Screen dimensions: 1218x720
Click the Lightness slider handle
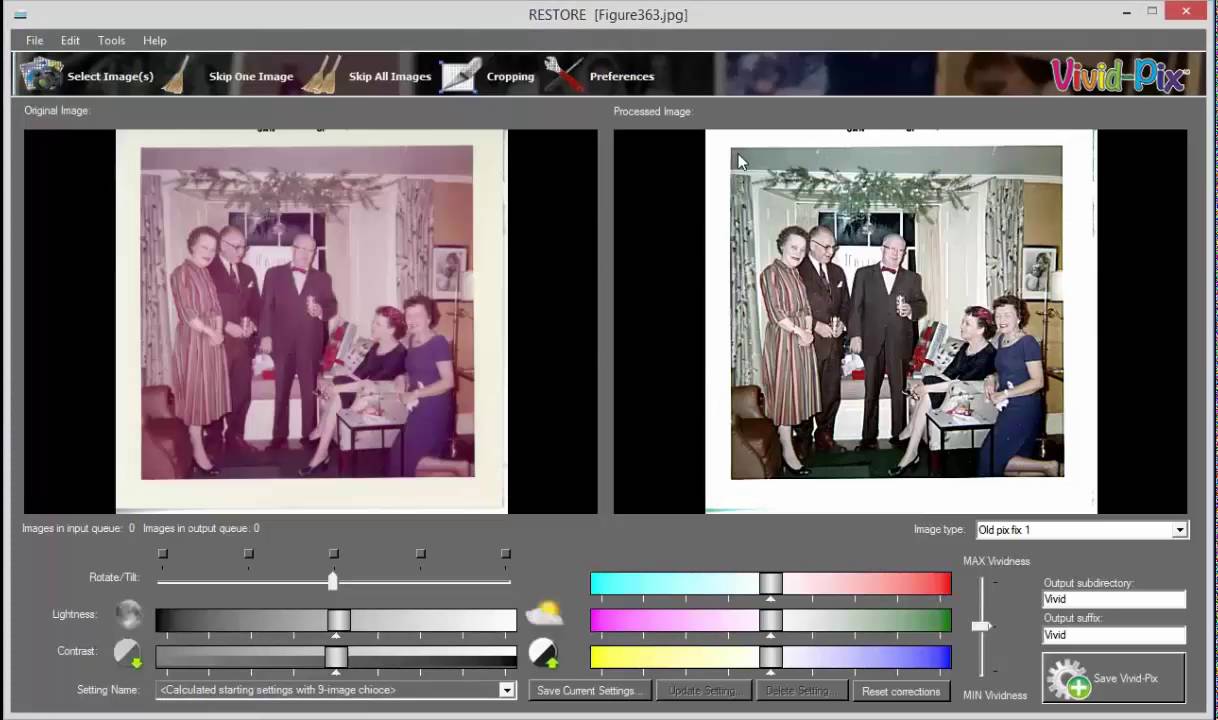coord(339,620)
